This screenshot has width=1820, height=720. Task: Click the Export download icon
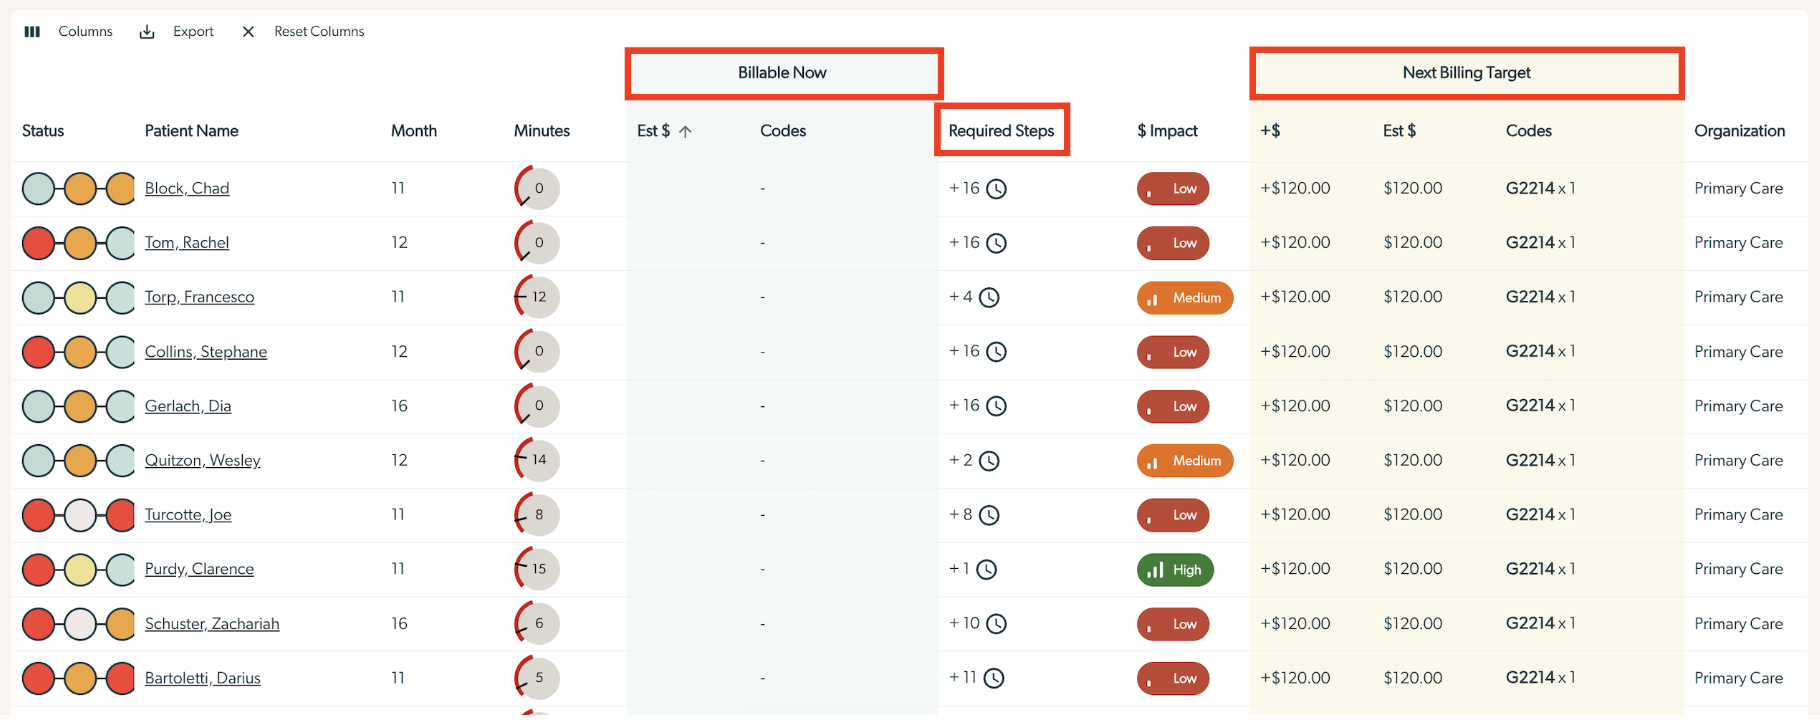point(147,32)
